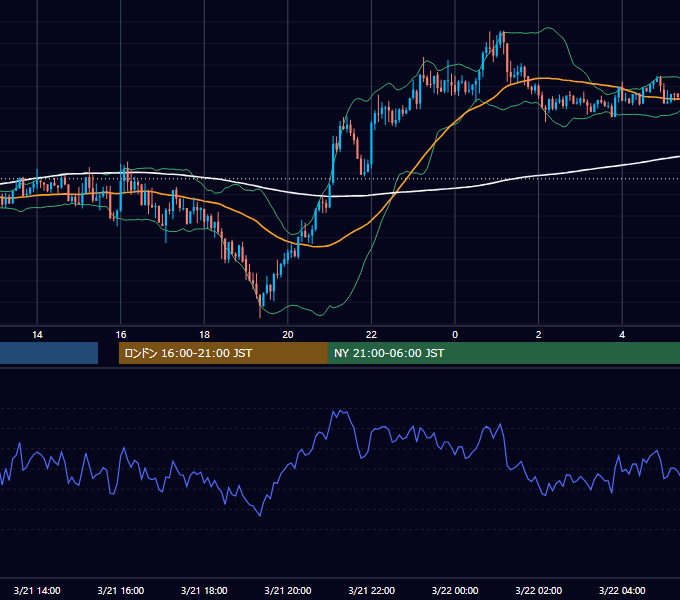
Task: Click the 16 hour axis label
Action: pos(121,335)
